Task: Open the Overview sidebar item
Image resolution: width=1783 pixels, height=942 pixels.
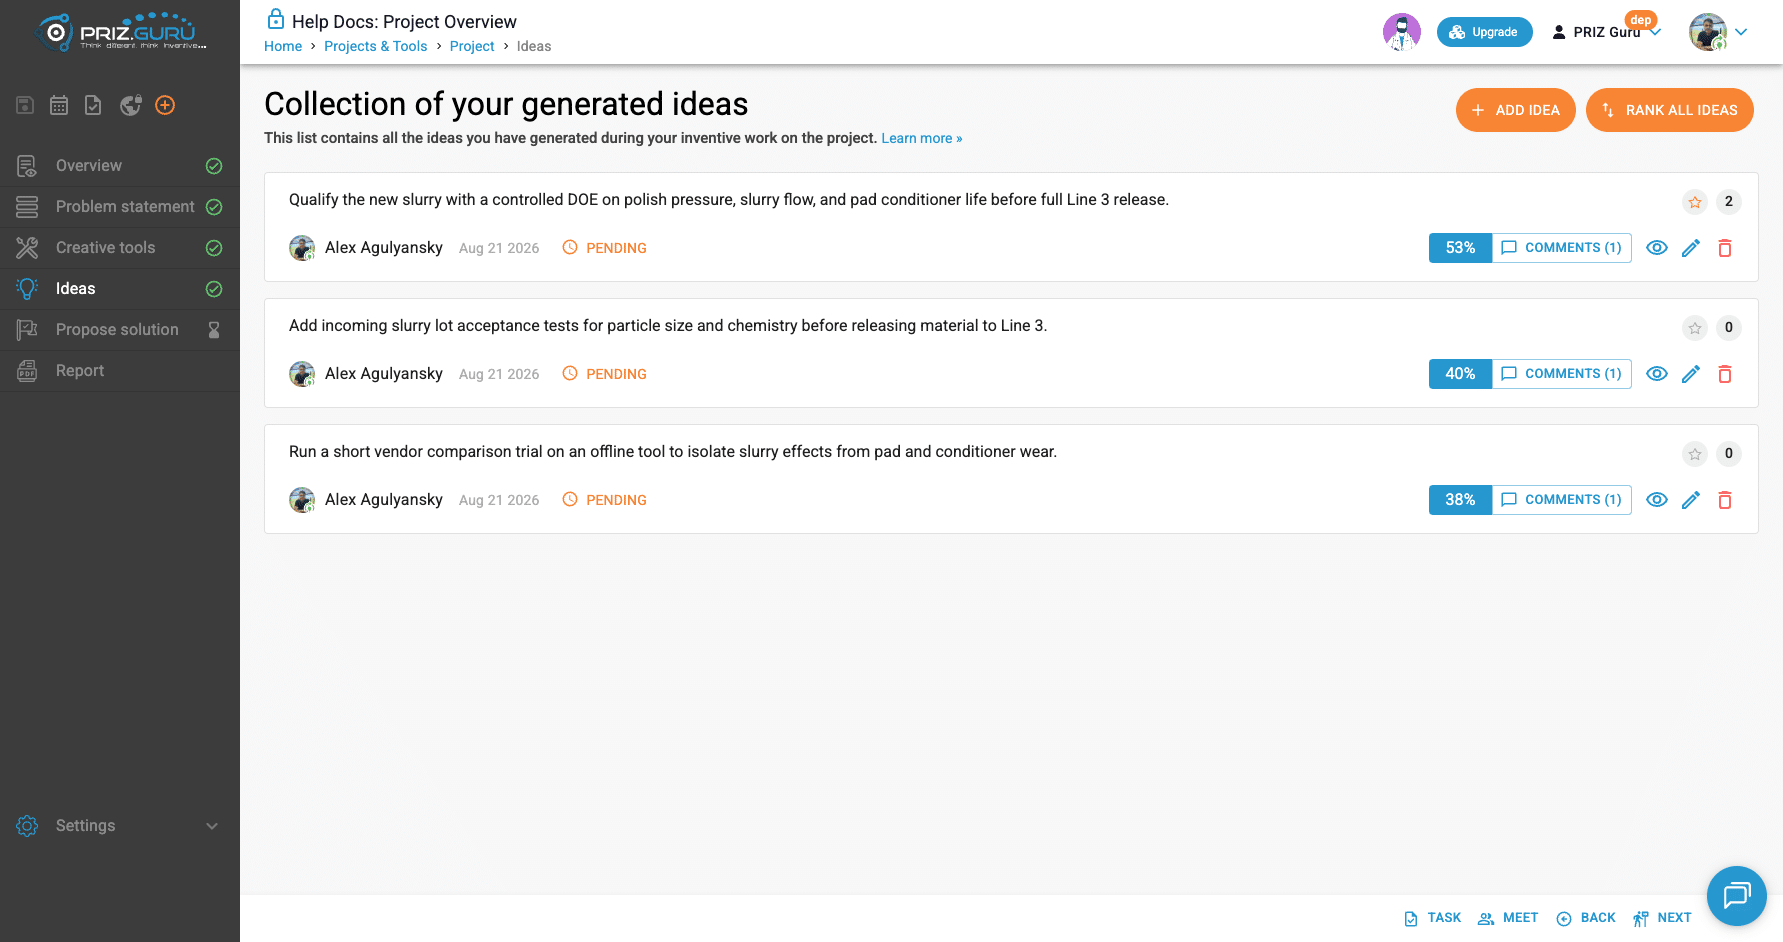Action: point(120,166)
